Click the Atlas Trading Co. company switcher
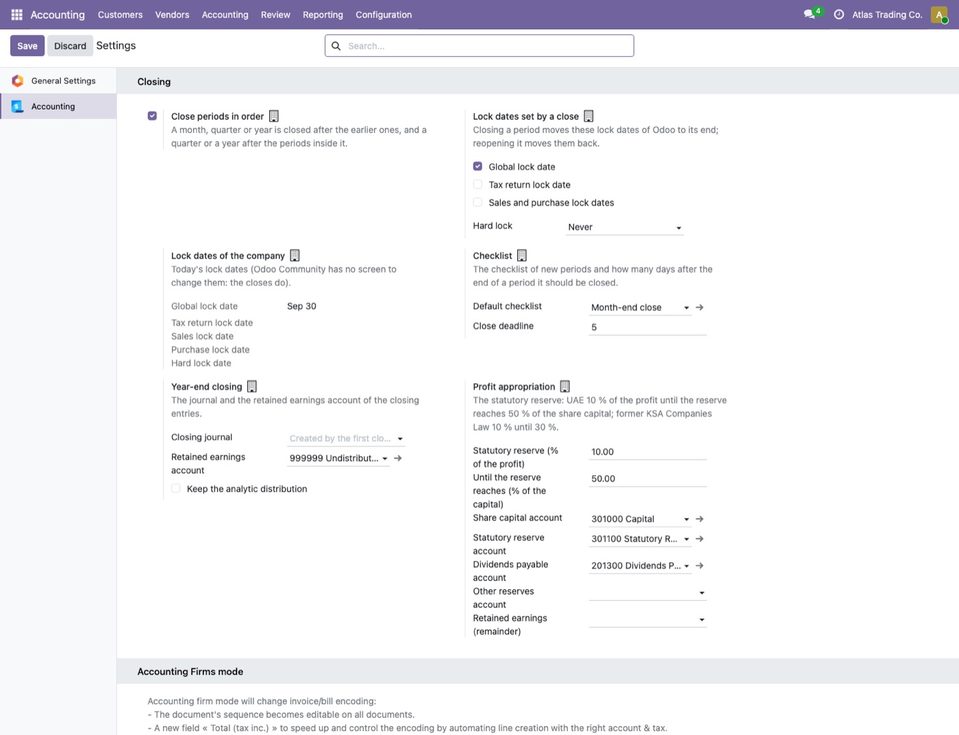The height and width of the screenshot is (735, 959). coord(887,15)
